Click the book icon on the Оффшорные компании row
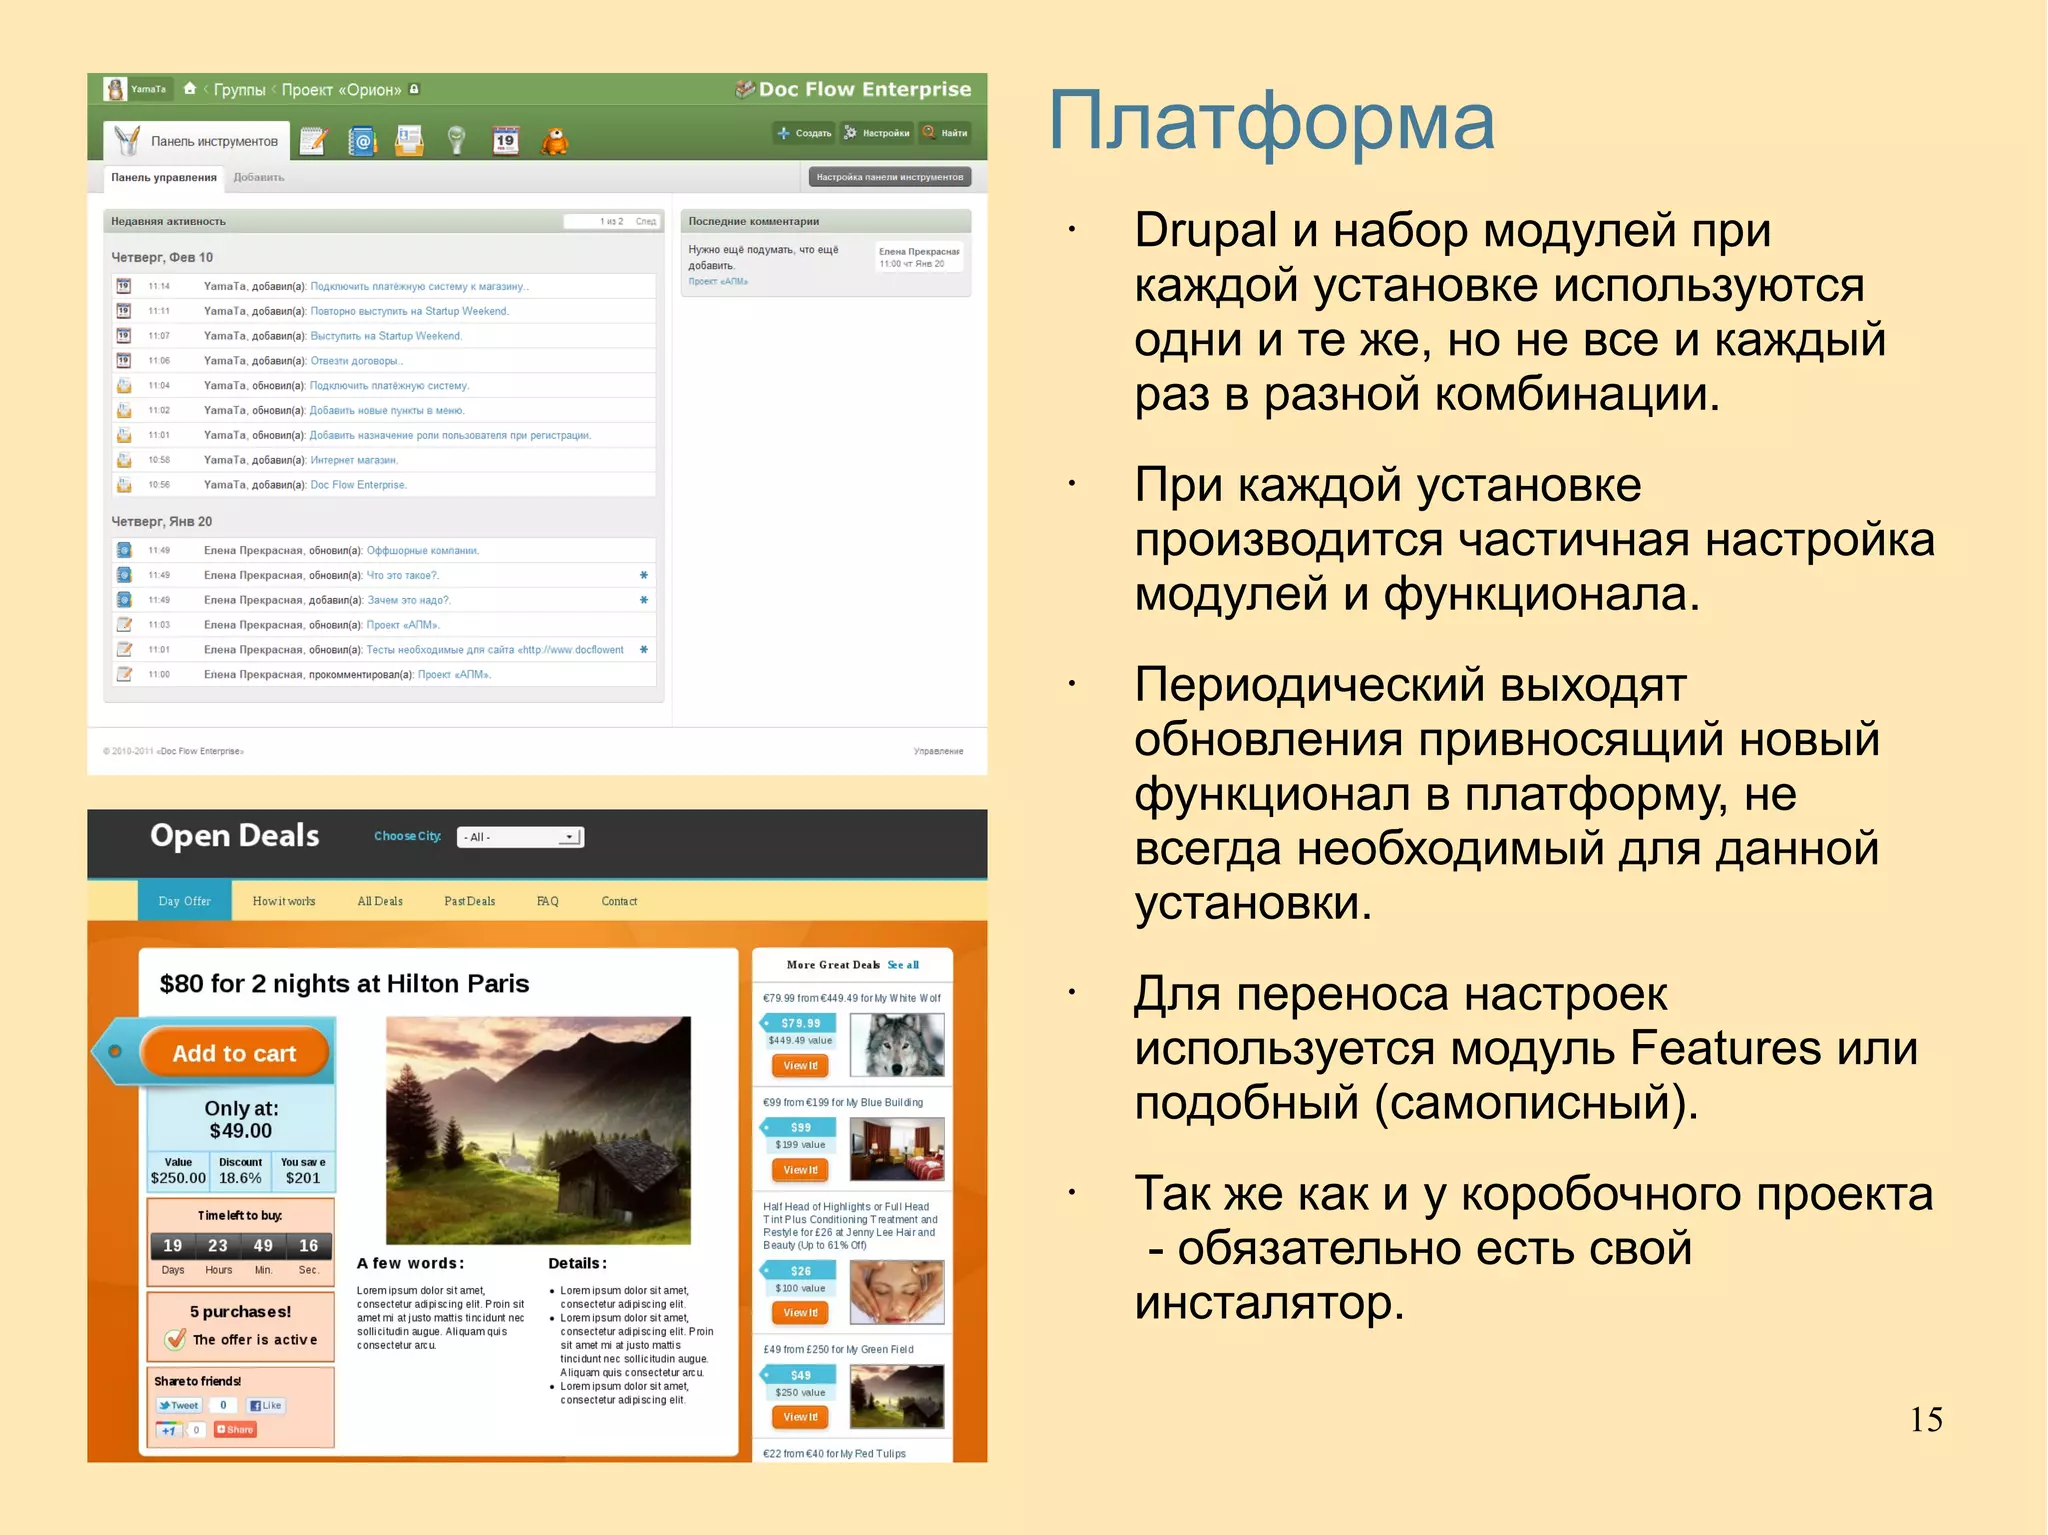The height and width of the screenshot is (1535, 2048). pyautogui.click(x=124, y=550)
